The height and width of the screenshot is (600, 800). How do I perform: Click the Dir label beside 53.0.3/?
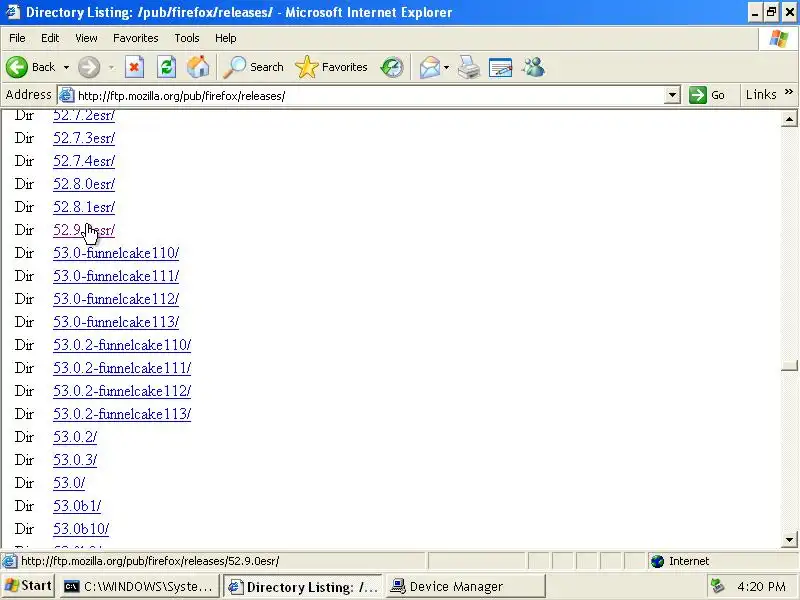coord(24,460)
